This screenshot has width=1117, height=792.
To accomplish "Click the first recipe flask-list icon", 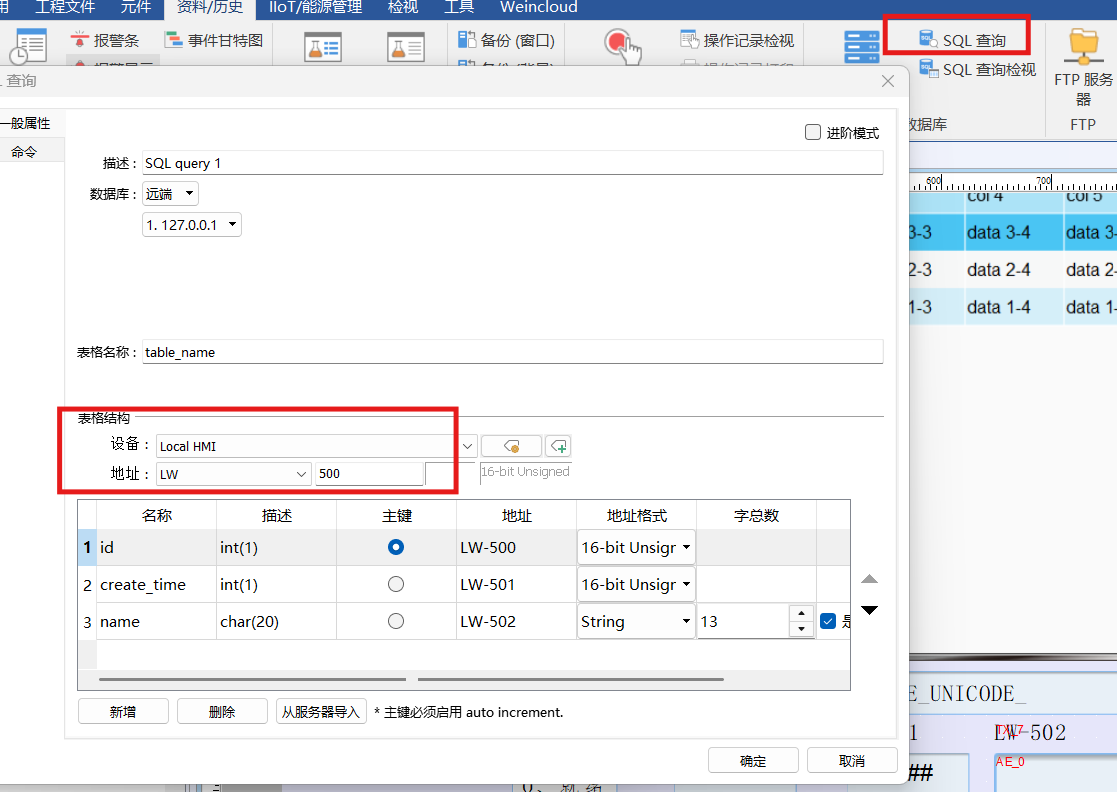I will point(323,48).
